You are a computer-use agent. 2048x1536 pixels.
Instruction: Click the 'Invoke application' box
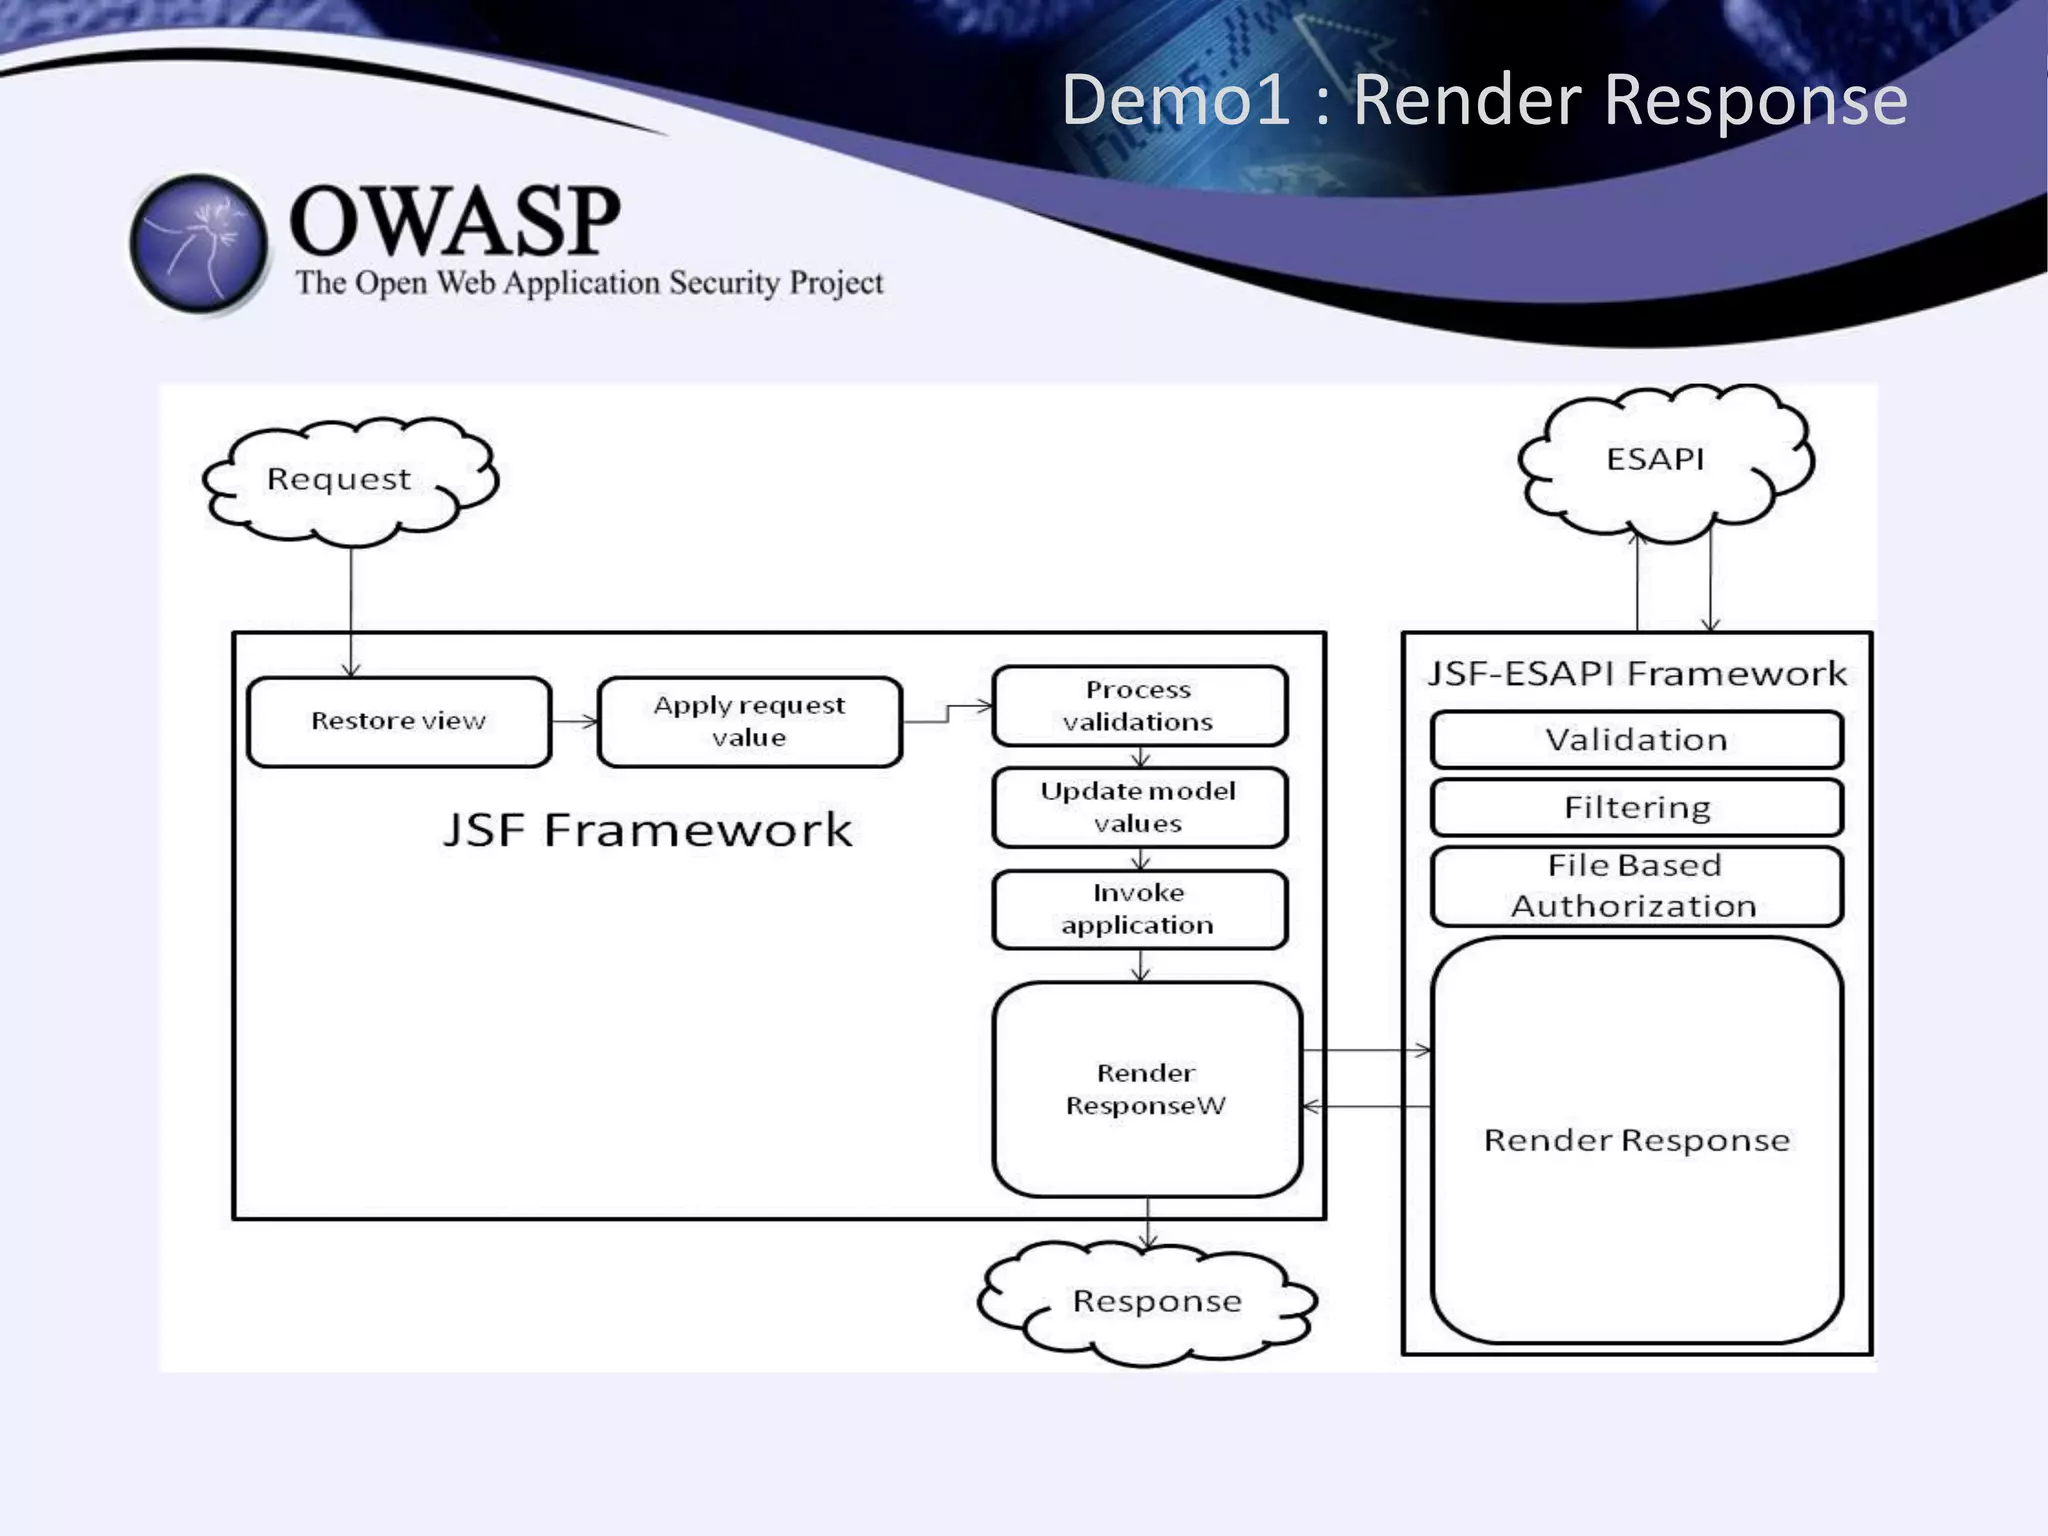point(1139,910)
